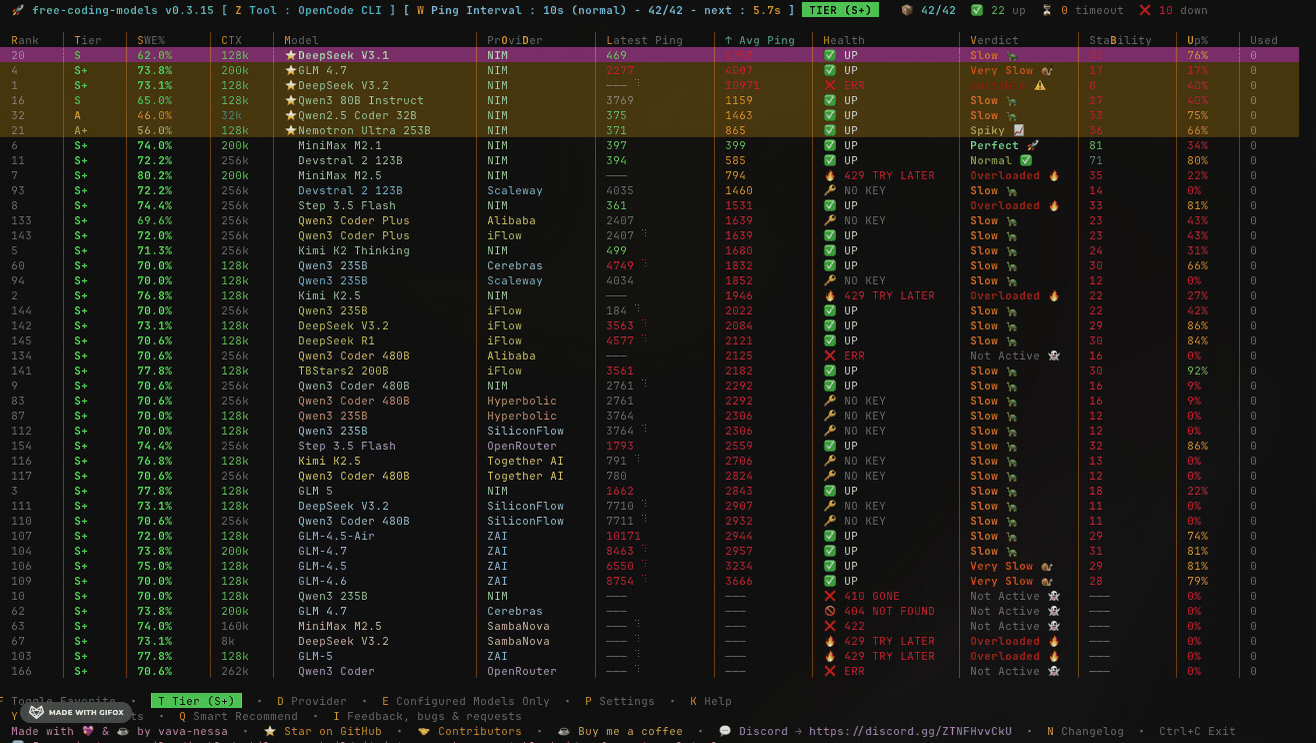Click the green check health icon for MiniMax M2.1
Screen dimensions: 1316x743
(x=829, y=145)
